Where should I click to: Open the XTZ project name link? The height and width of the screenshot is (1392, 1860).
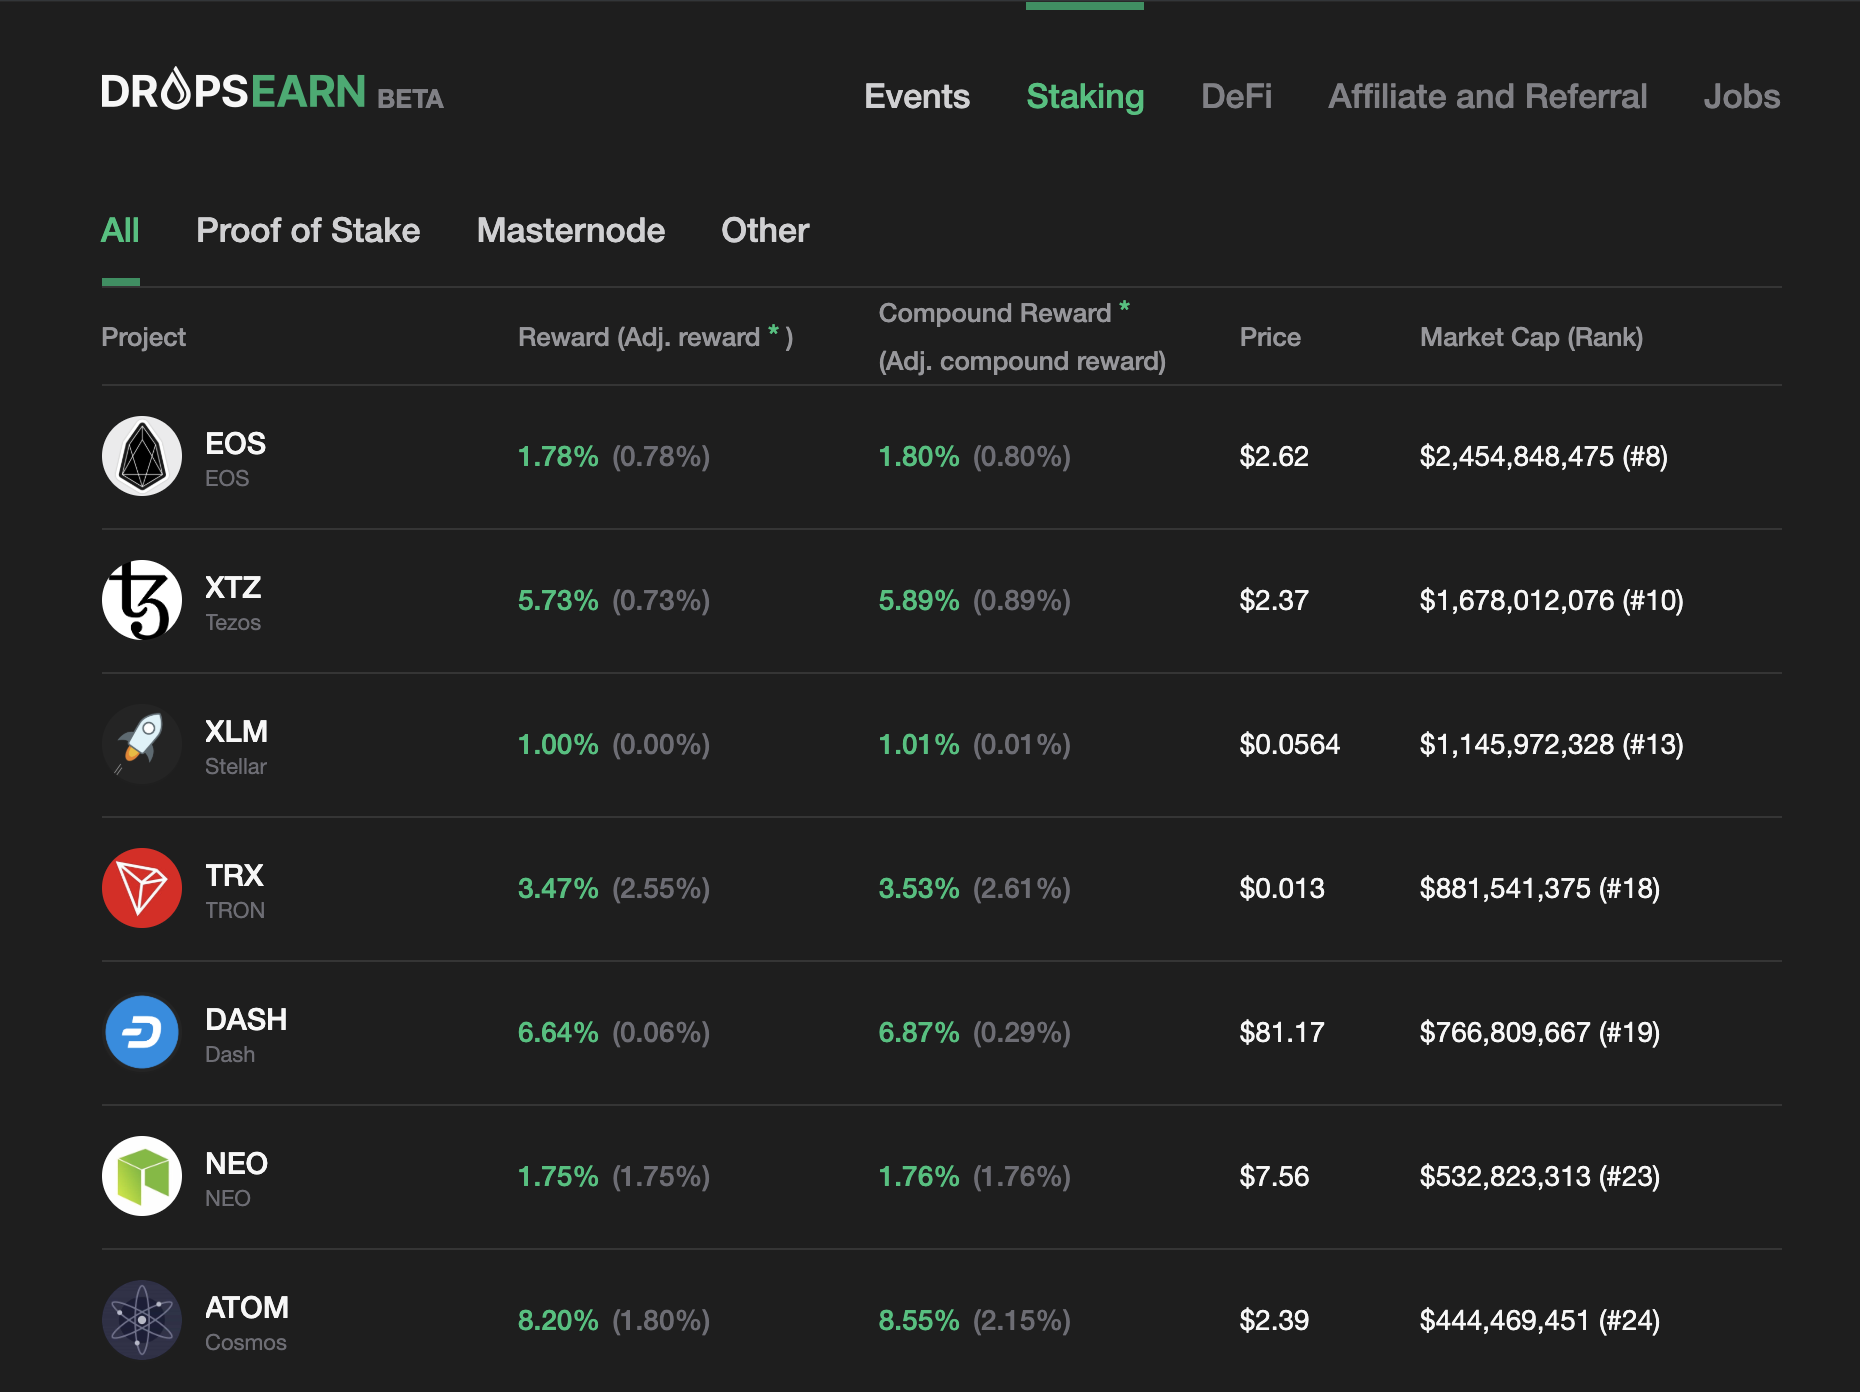coord(233,587)
